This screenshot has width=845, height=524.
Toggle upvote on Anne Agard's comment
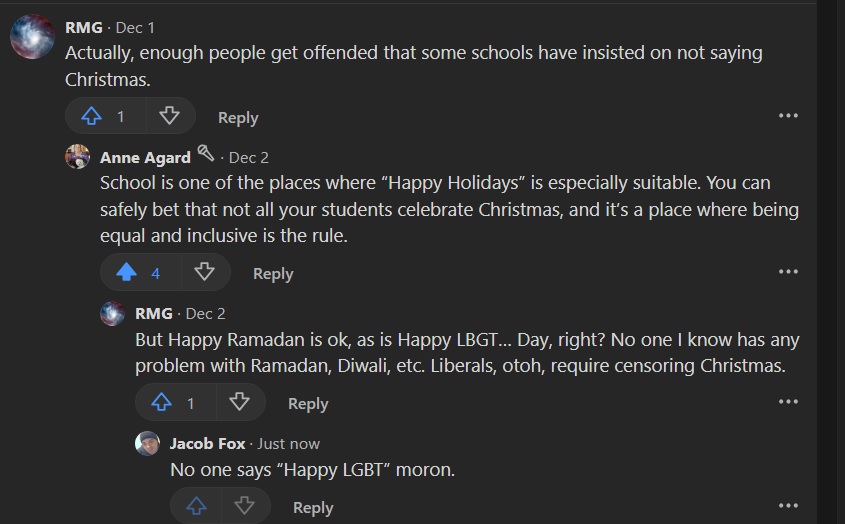click(127, 273)
